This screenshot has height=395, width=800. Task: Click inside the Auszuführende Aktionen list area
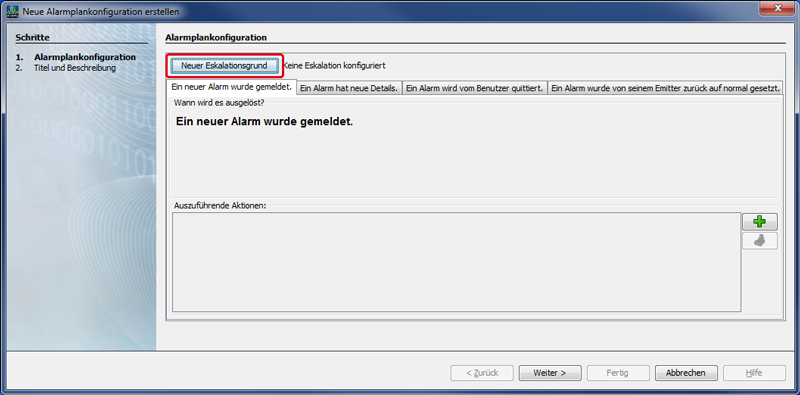456,262
